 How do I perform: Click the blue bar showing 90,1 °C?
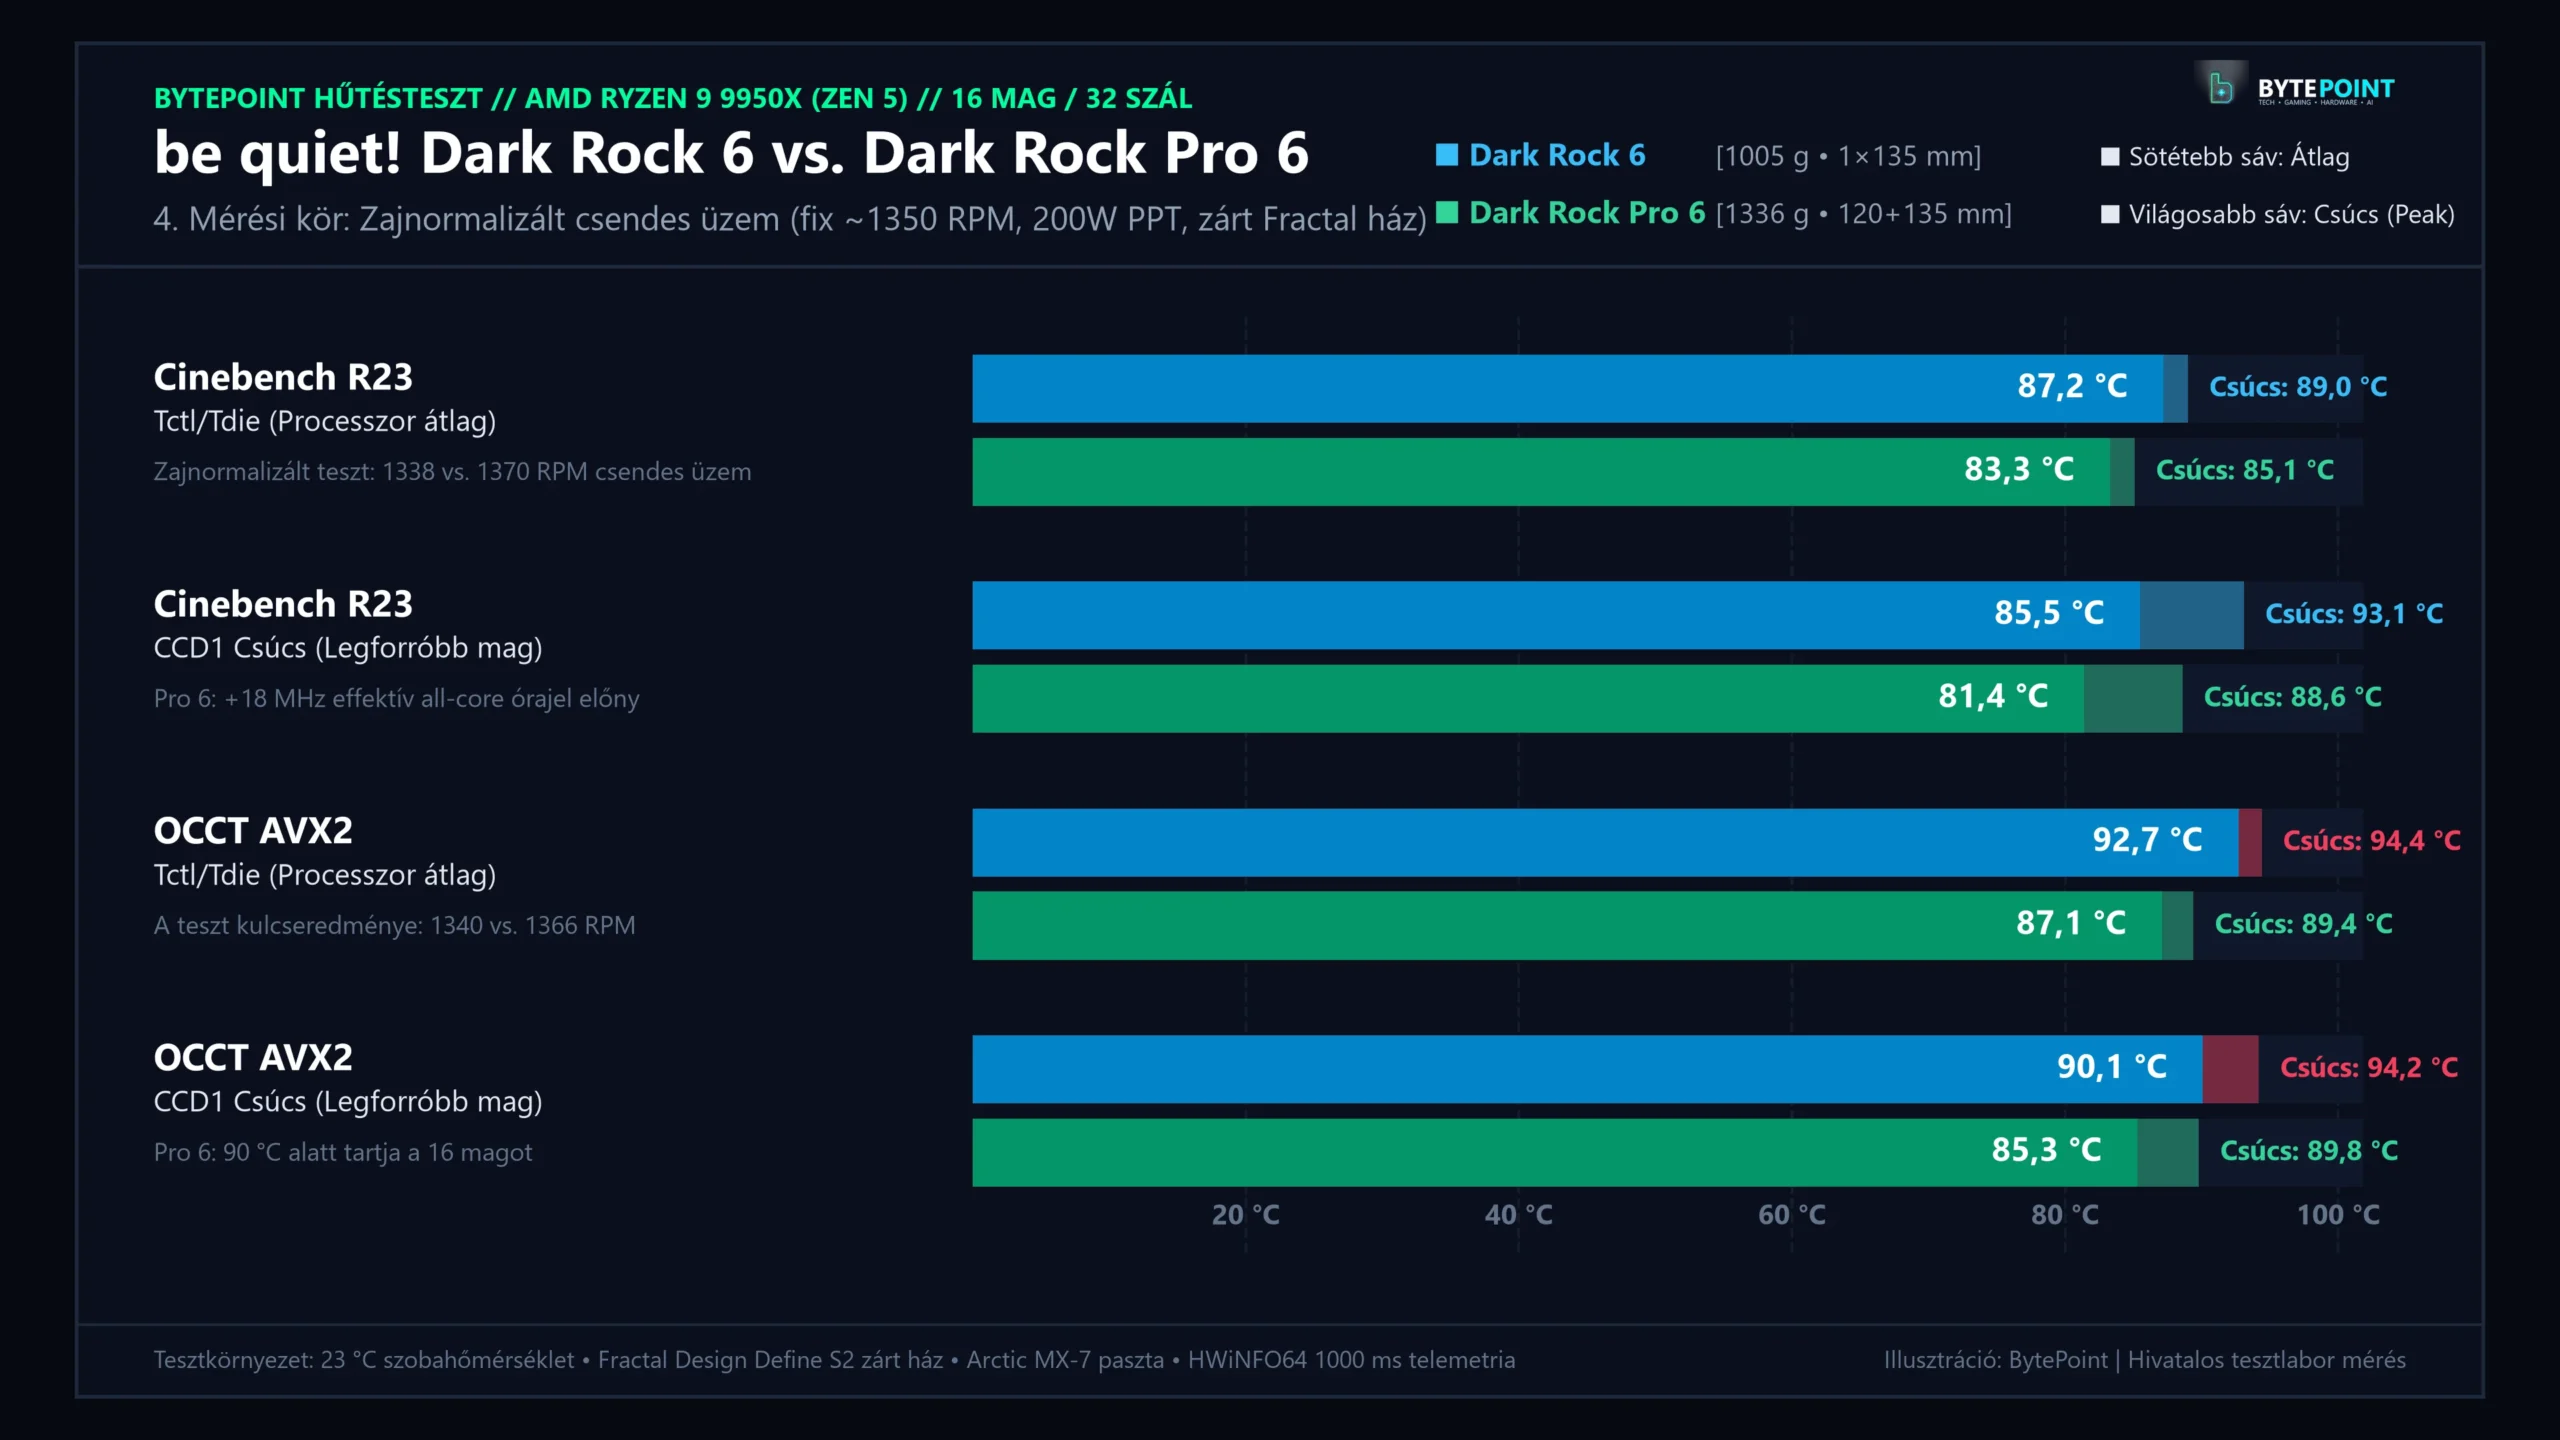[1587, 1069]
